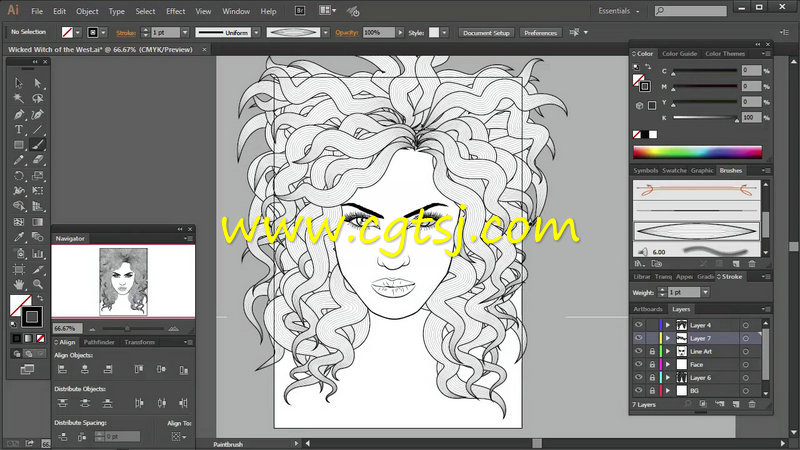Click the Stroke label link in control bar
This screenshot has height=450, width=800.
click(126, 33)
